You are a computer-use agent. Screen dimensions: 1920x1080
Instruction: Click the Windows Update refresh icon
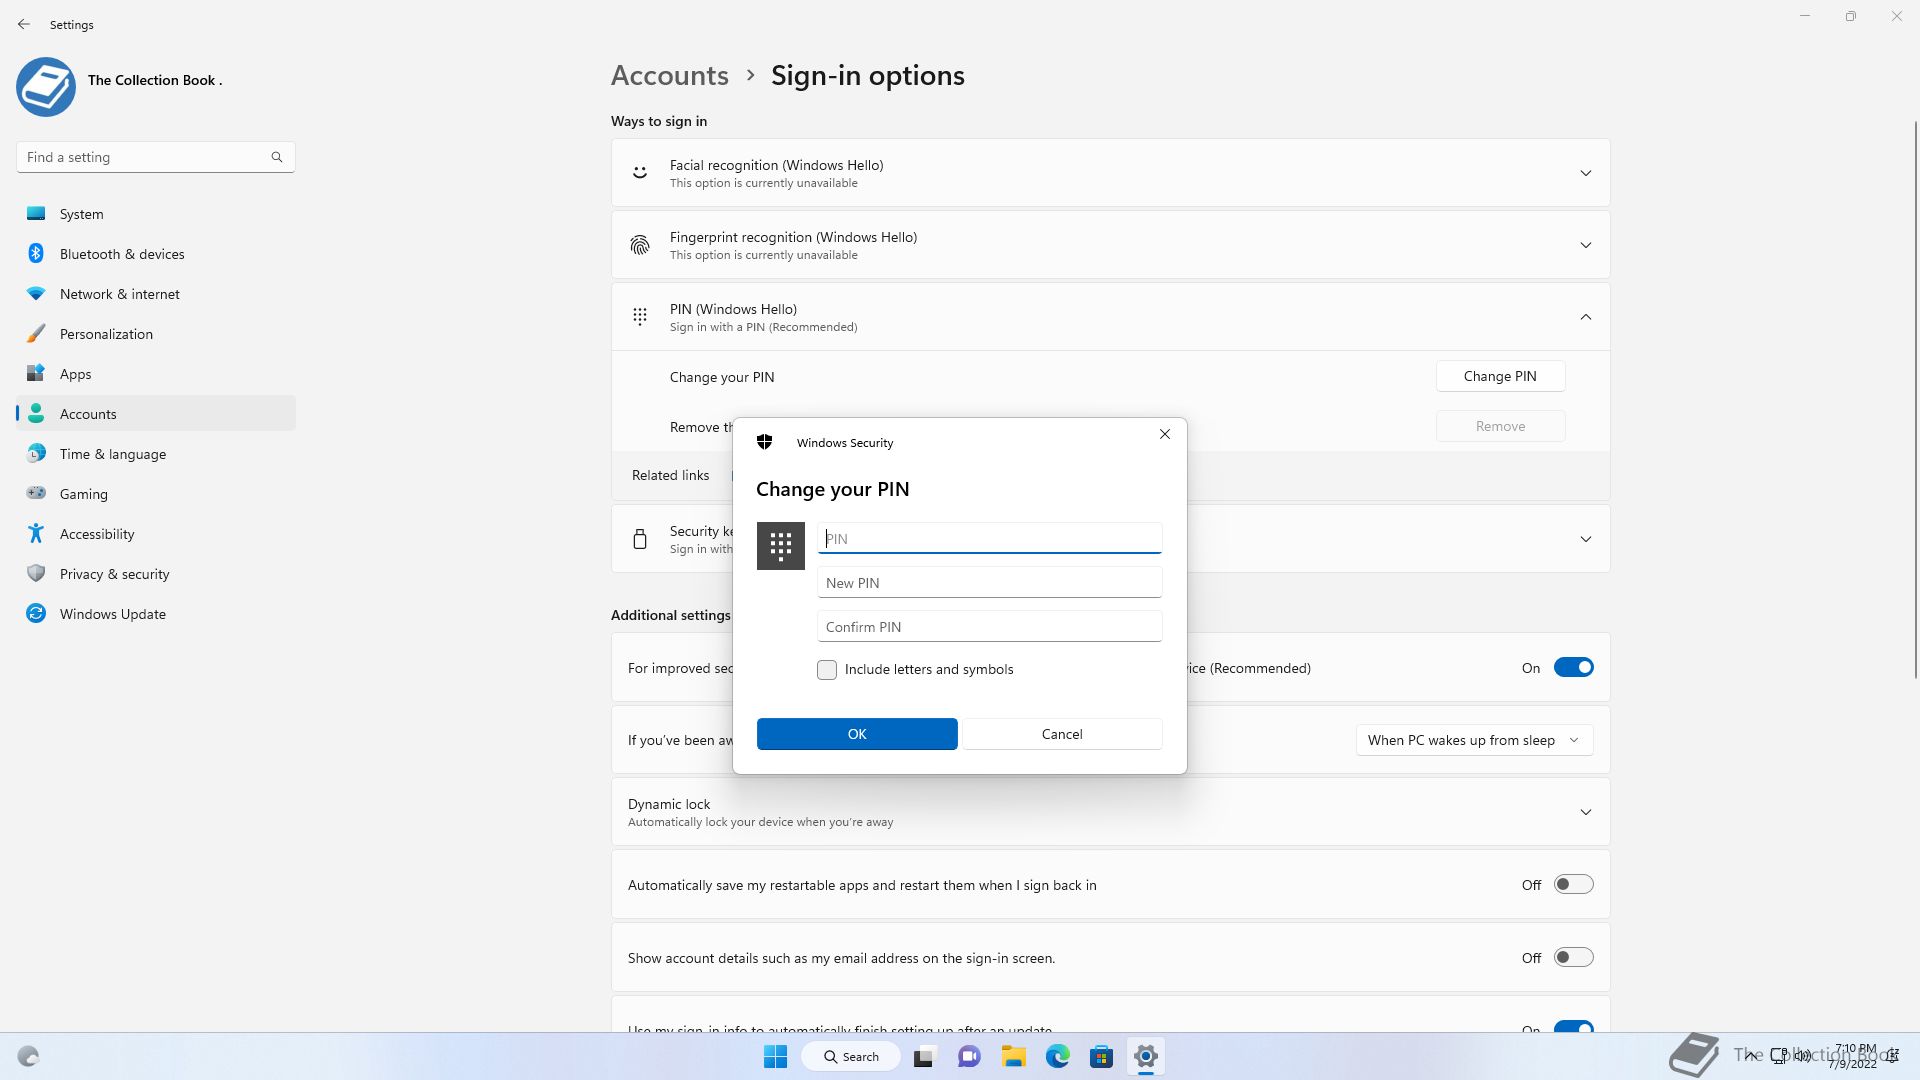36,613
